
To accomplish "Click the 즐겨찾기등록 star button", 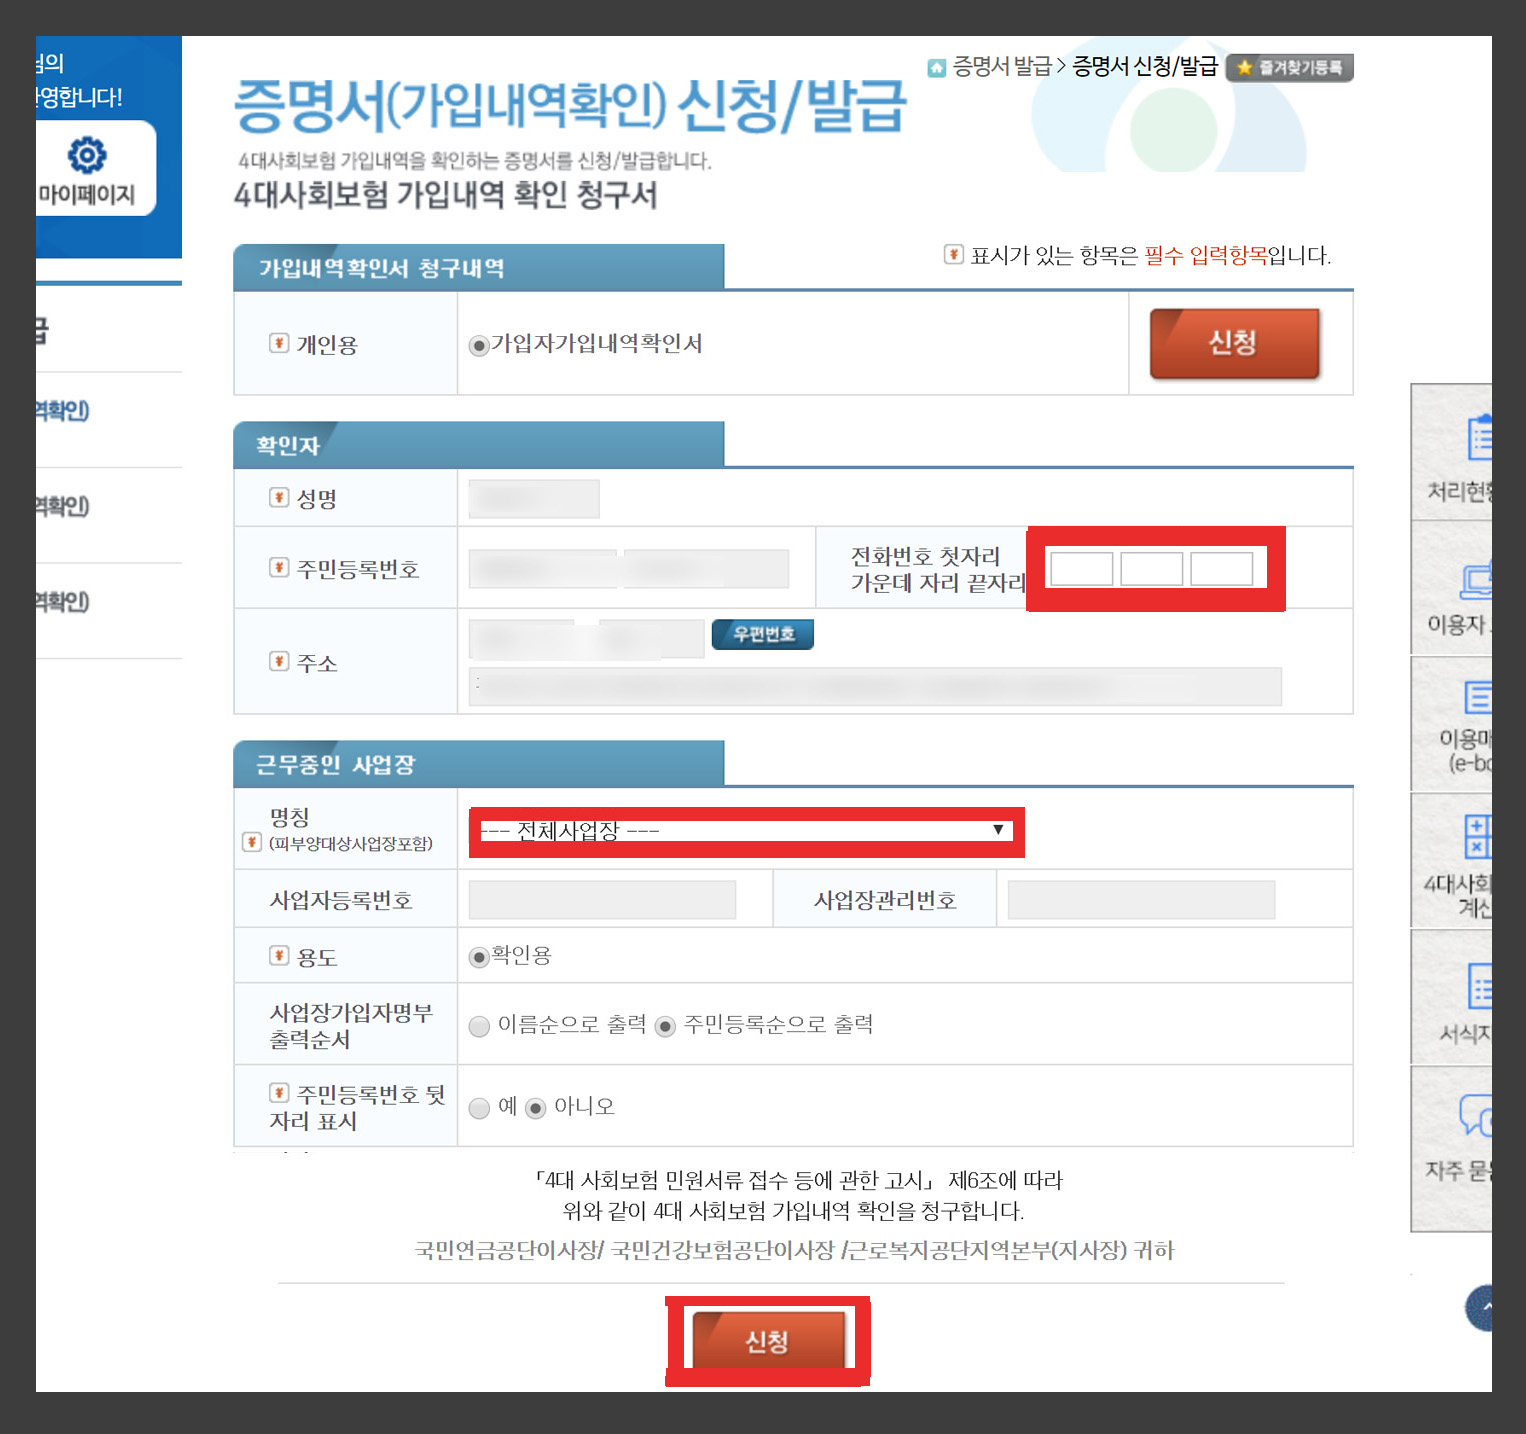I will [x=1289, y=68].
